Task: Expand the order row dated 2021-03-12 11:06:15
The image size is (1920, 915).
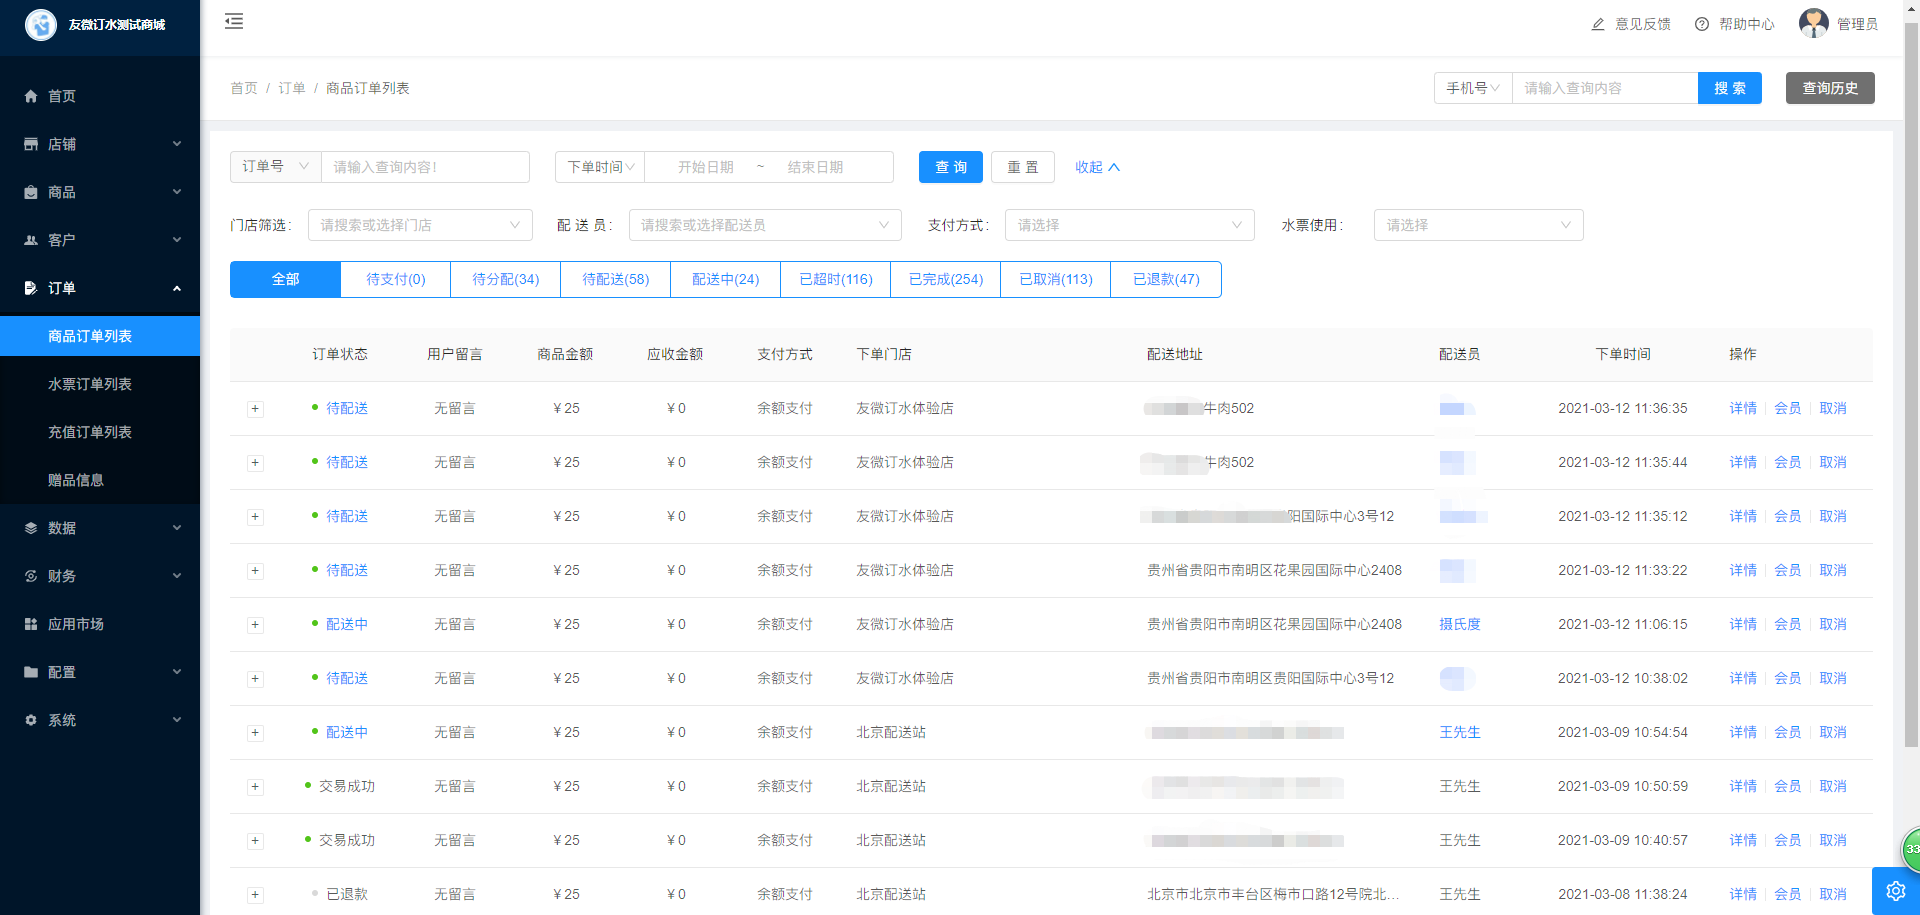Action: point(255,625)
